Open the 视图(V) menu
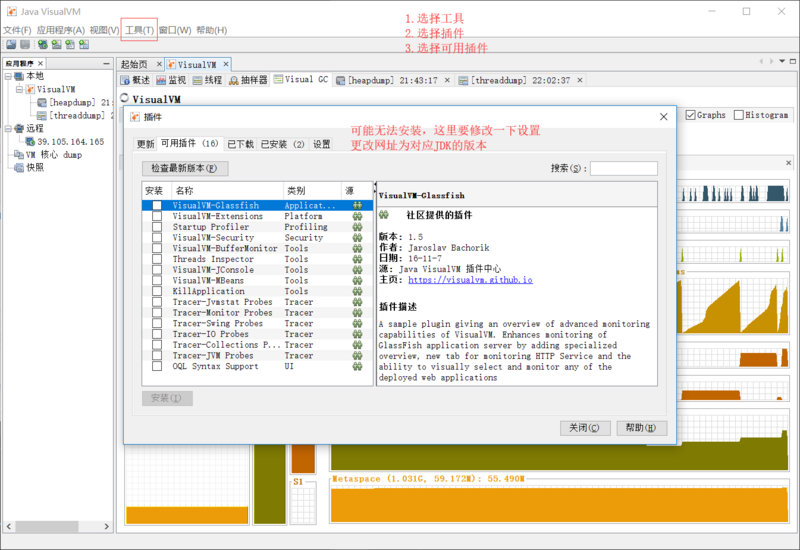The width and height of the screenshot is (800, 550). tap(104, 30)
